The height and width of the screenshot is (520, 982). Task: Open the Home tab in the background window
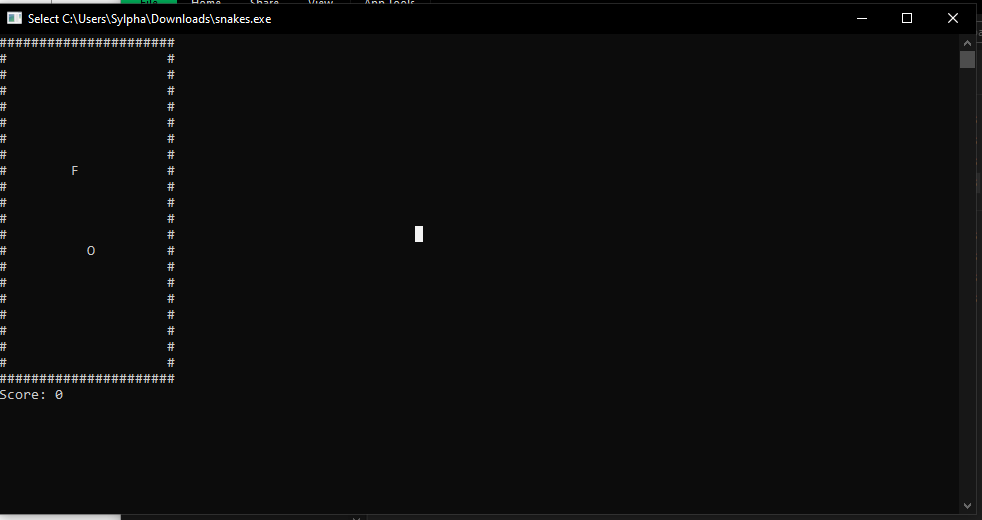pos(206,3)
